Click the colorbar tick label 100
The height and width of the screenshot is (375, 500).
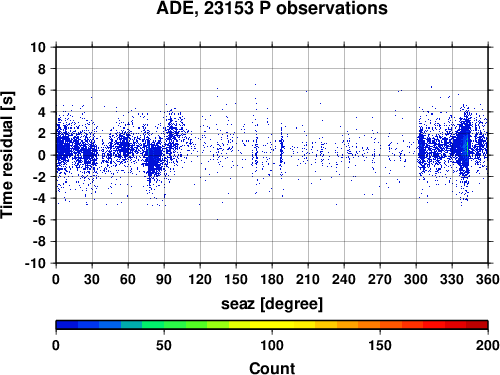pos(272,345)
